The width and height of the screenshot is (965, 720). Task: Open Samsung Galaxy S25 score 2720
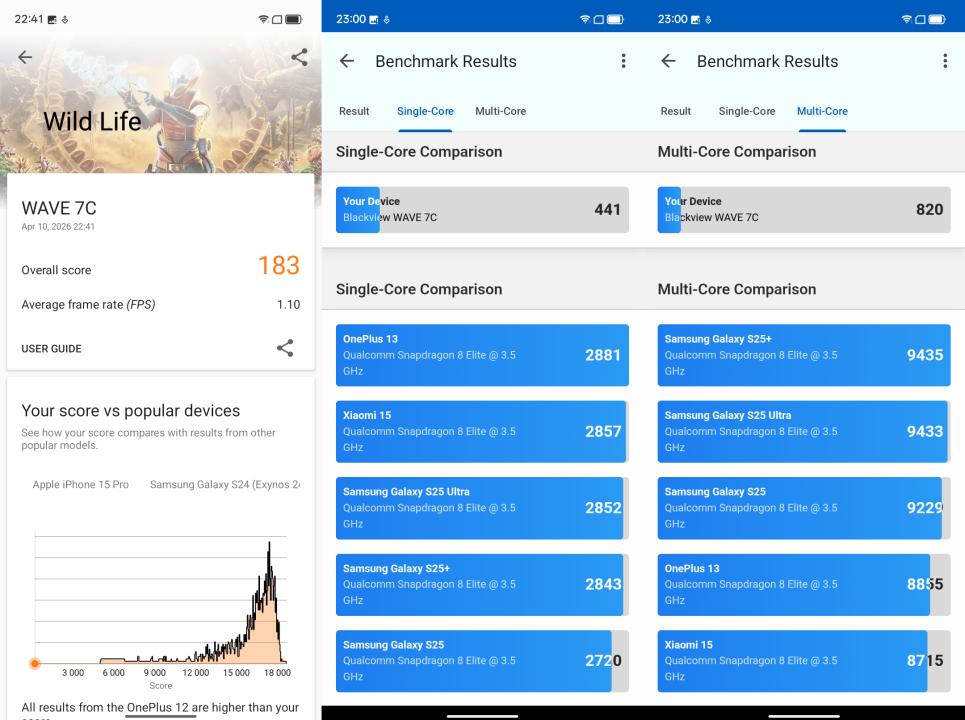[482, 661]
